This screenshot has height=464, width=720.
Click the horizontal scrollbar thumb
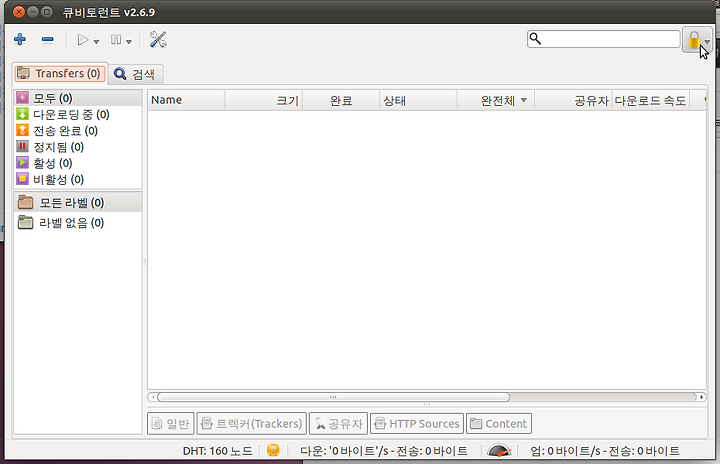point(333,397)
